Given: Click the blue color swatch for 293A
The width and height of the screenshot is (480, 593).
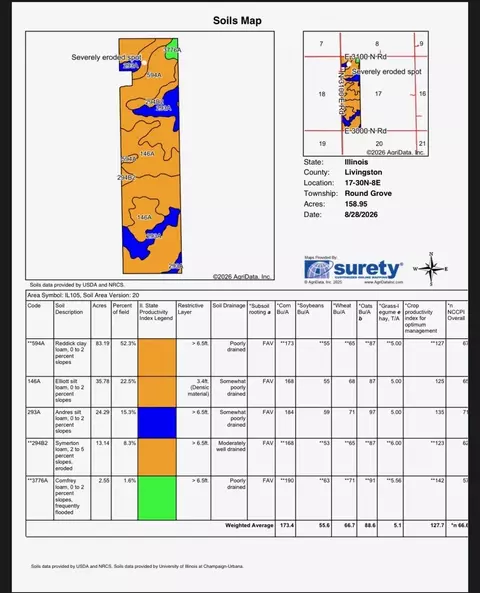Looking at the screenshot, I should tap(157, 423).
